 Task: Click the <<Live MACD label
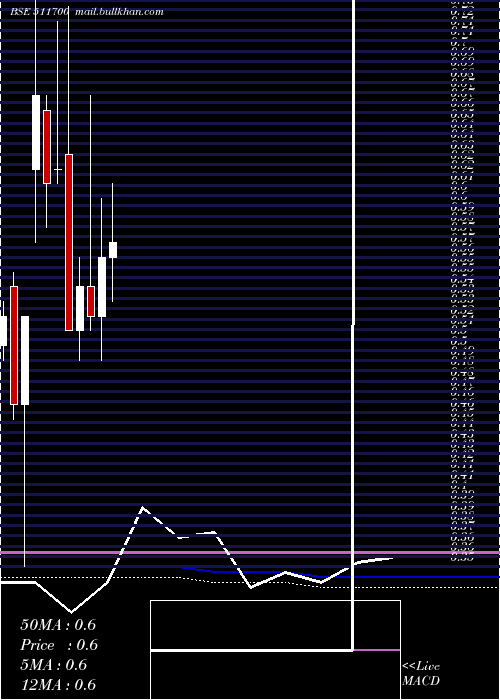421,674
